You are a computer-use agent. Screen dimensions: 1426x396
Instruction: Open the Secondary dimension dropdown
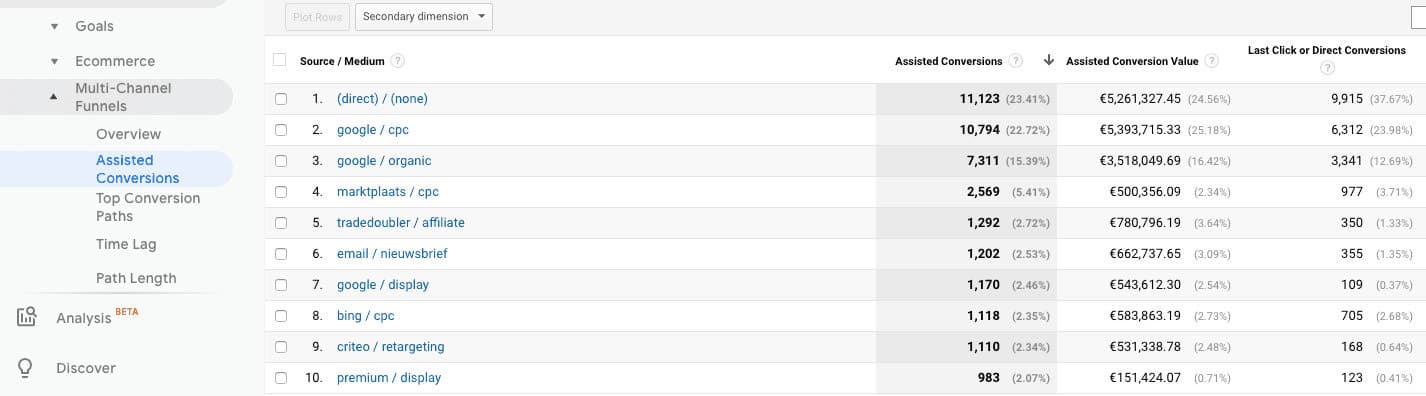pyautogui.click(x=424, y=16)
